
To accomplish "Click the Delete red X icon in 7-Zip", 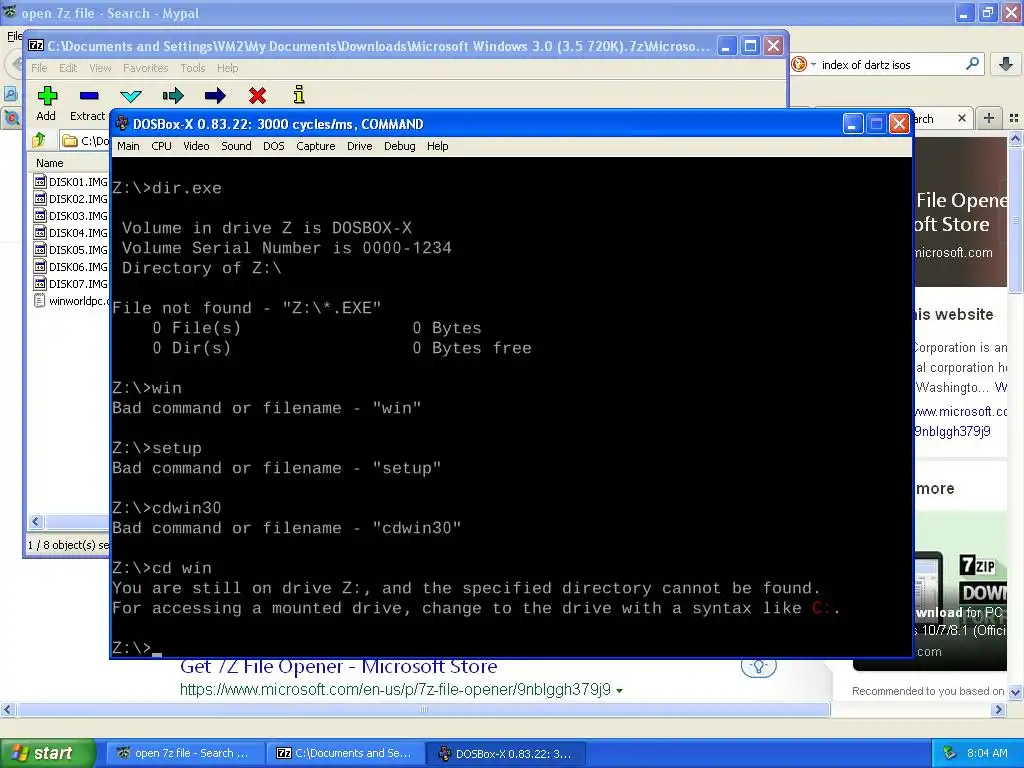I will [257, 96].
